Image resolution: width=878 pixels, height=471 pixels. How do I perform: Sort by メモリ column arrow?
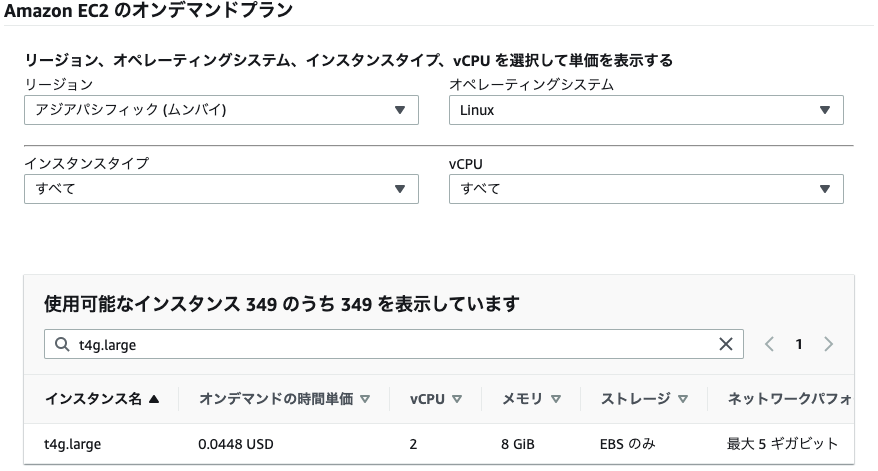(x=555, y=399)
